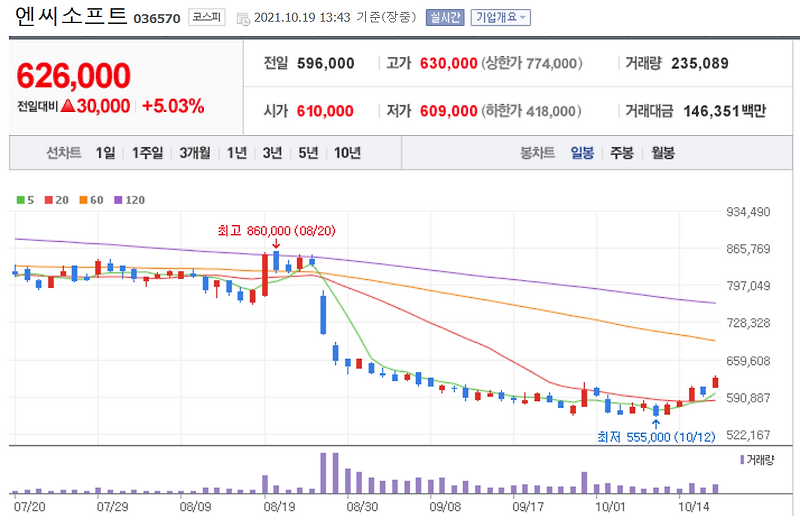Click the 934,490 price axis label

coord(748,212)
